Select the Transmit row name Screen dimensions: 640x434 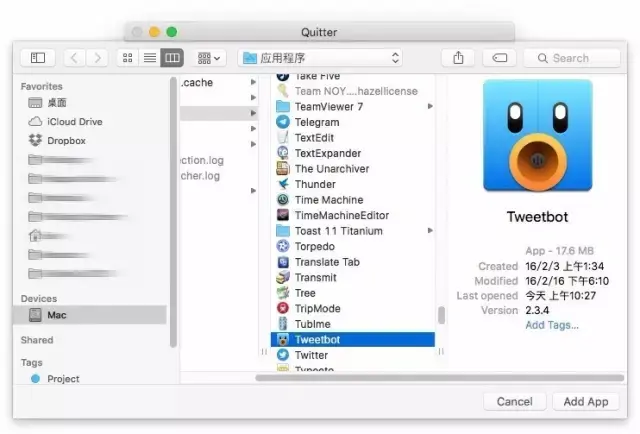click(316, 278)
